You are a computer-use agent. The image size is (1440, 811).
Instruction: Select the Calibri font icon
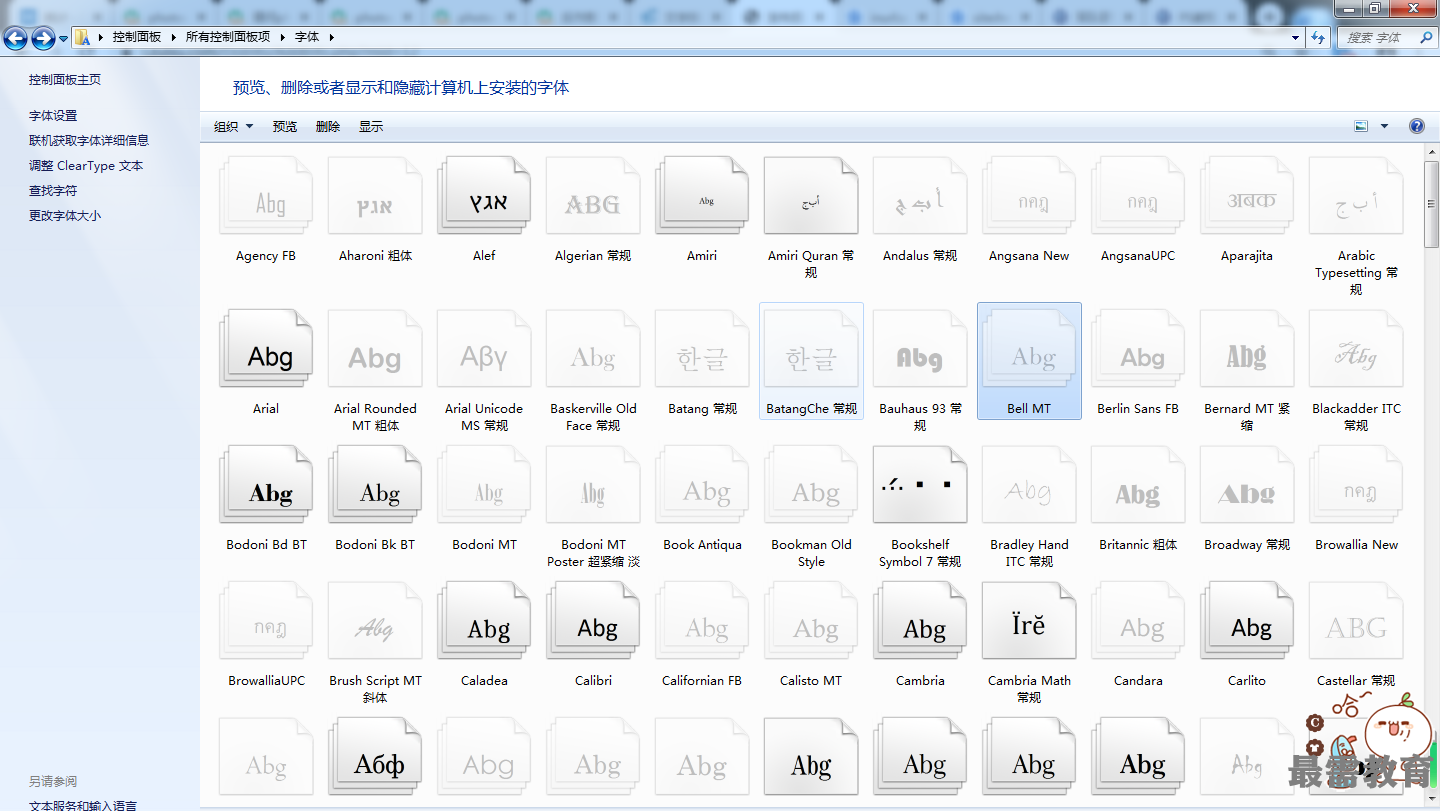(x=593, y=621)
